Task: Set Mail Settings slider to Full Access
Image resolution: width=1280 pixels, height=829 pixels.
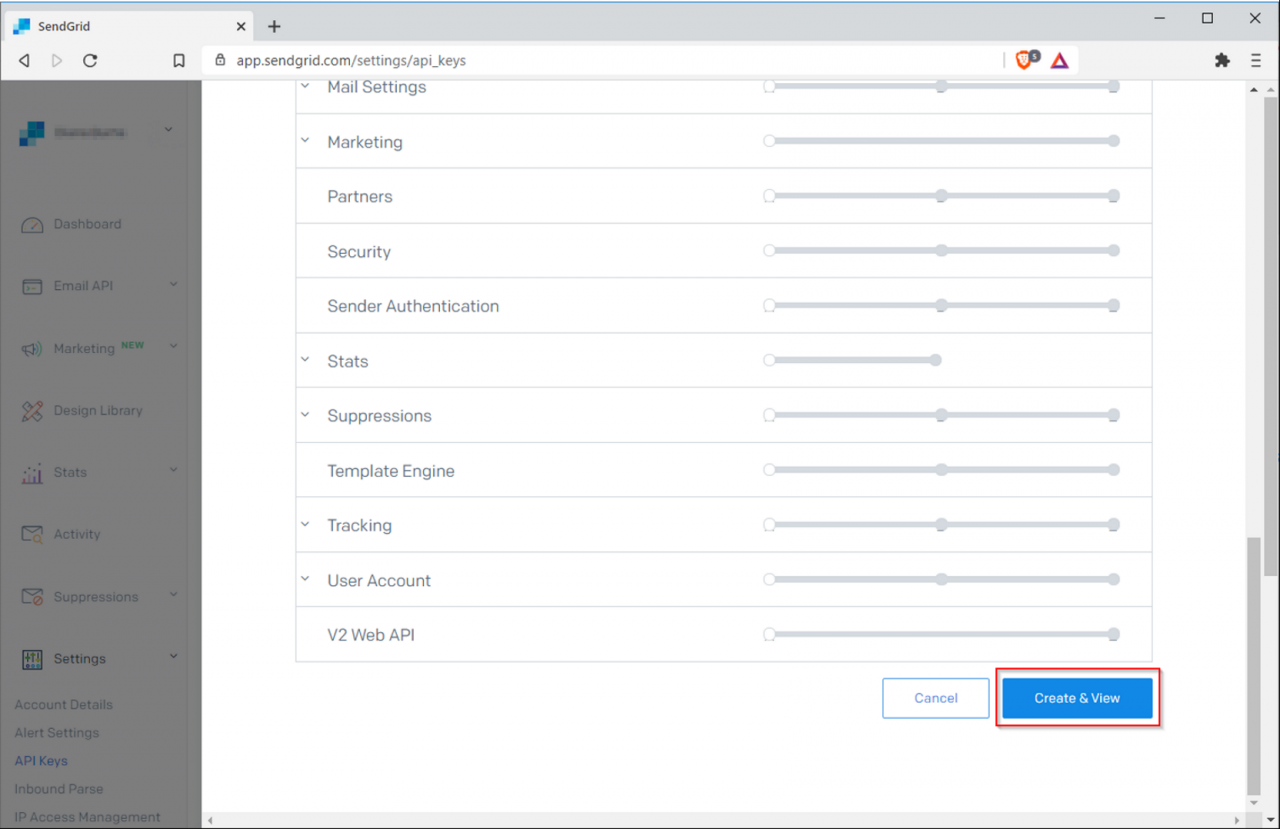Action: click(1114, 87)
